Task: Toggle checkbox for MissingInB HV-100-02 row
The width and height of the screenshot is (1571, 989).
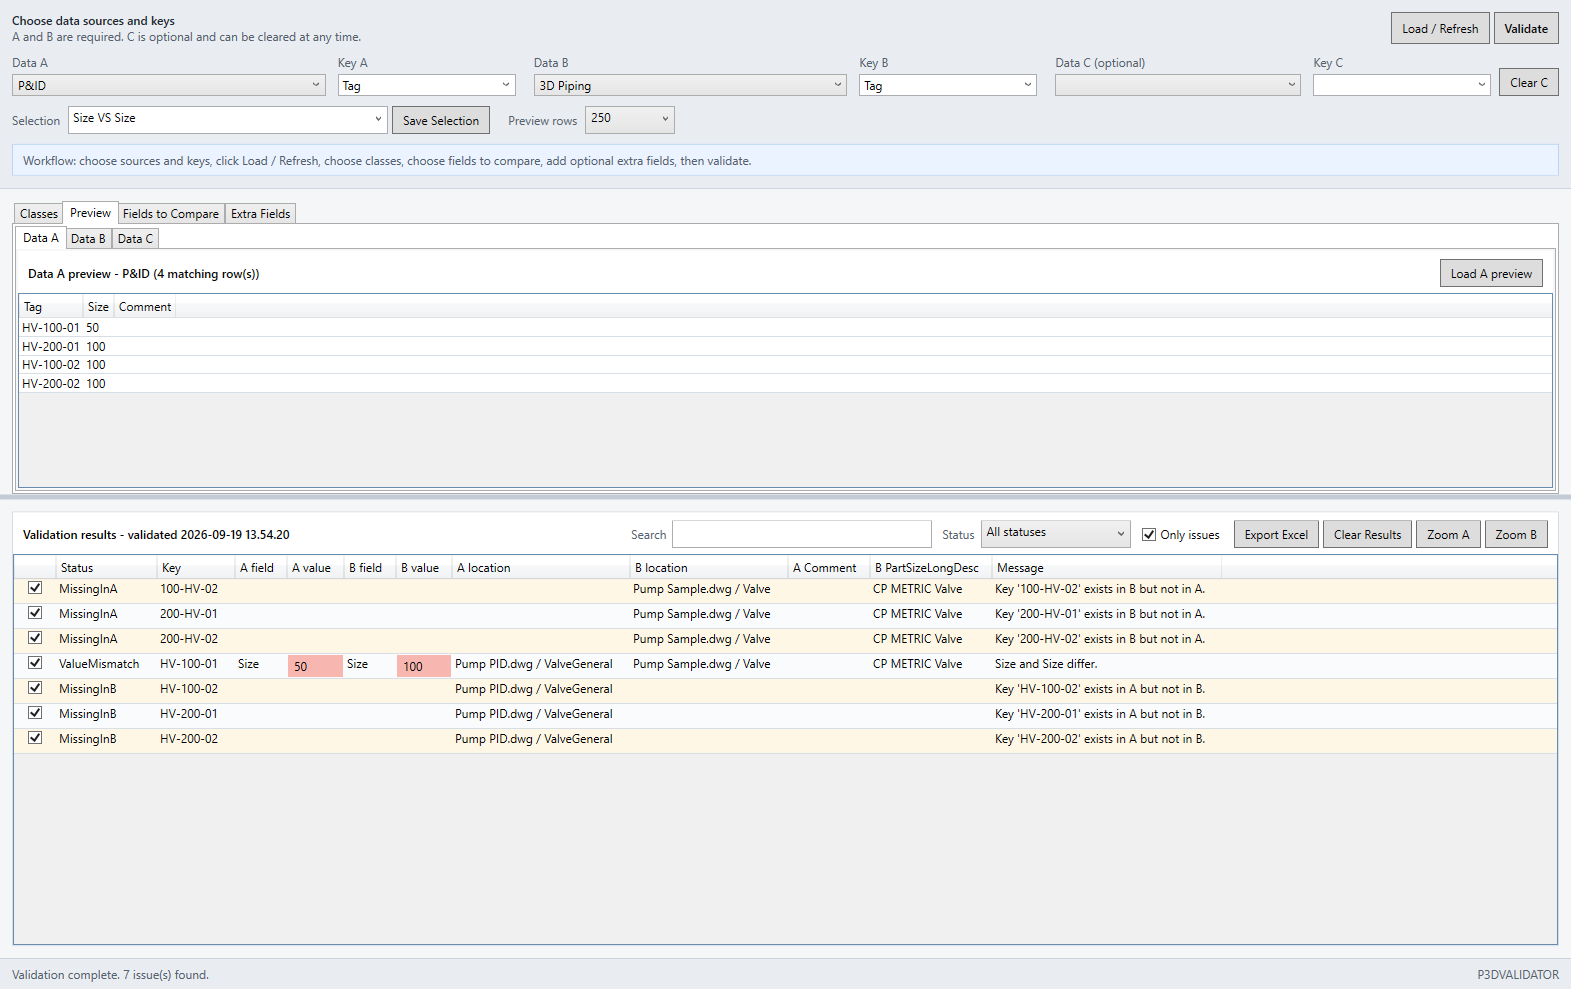Action: (35, 689)
